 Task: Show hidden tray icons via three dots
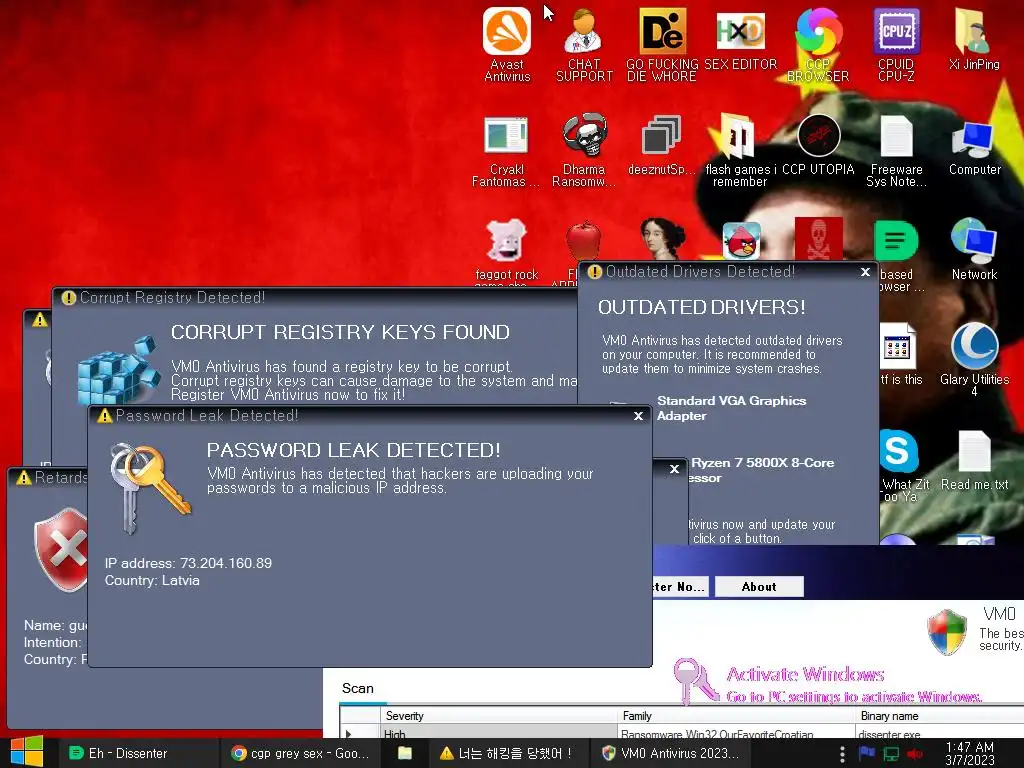tap(842, 754)
